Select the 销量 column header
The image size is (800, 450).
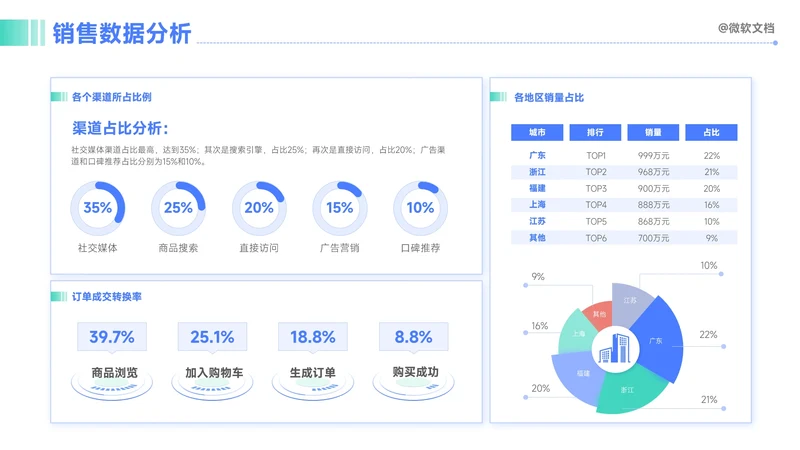(x=653, y=132)
